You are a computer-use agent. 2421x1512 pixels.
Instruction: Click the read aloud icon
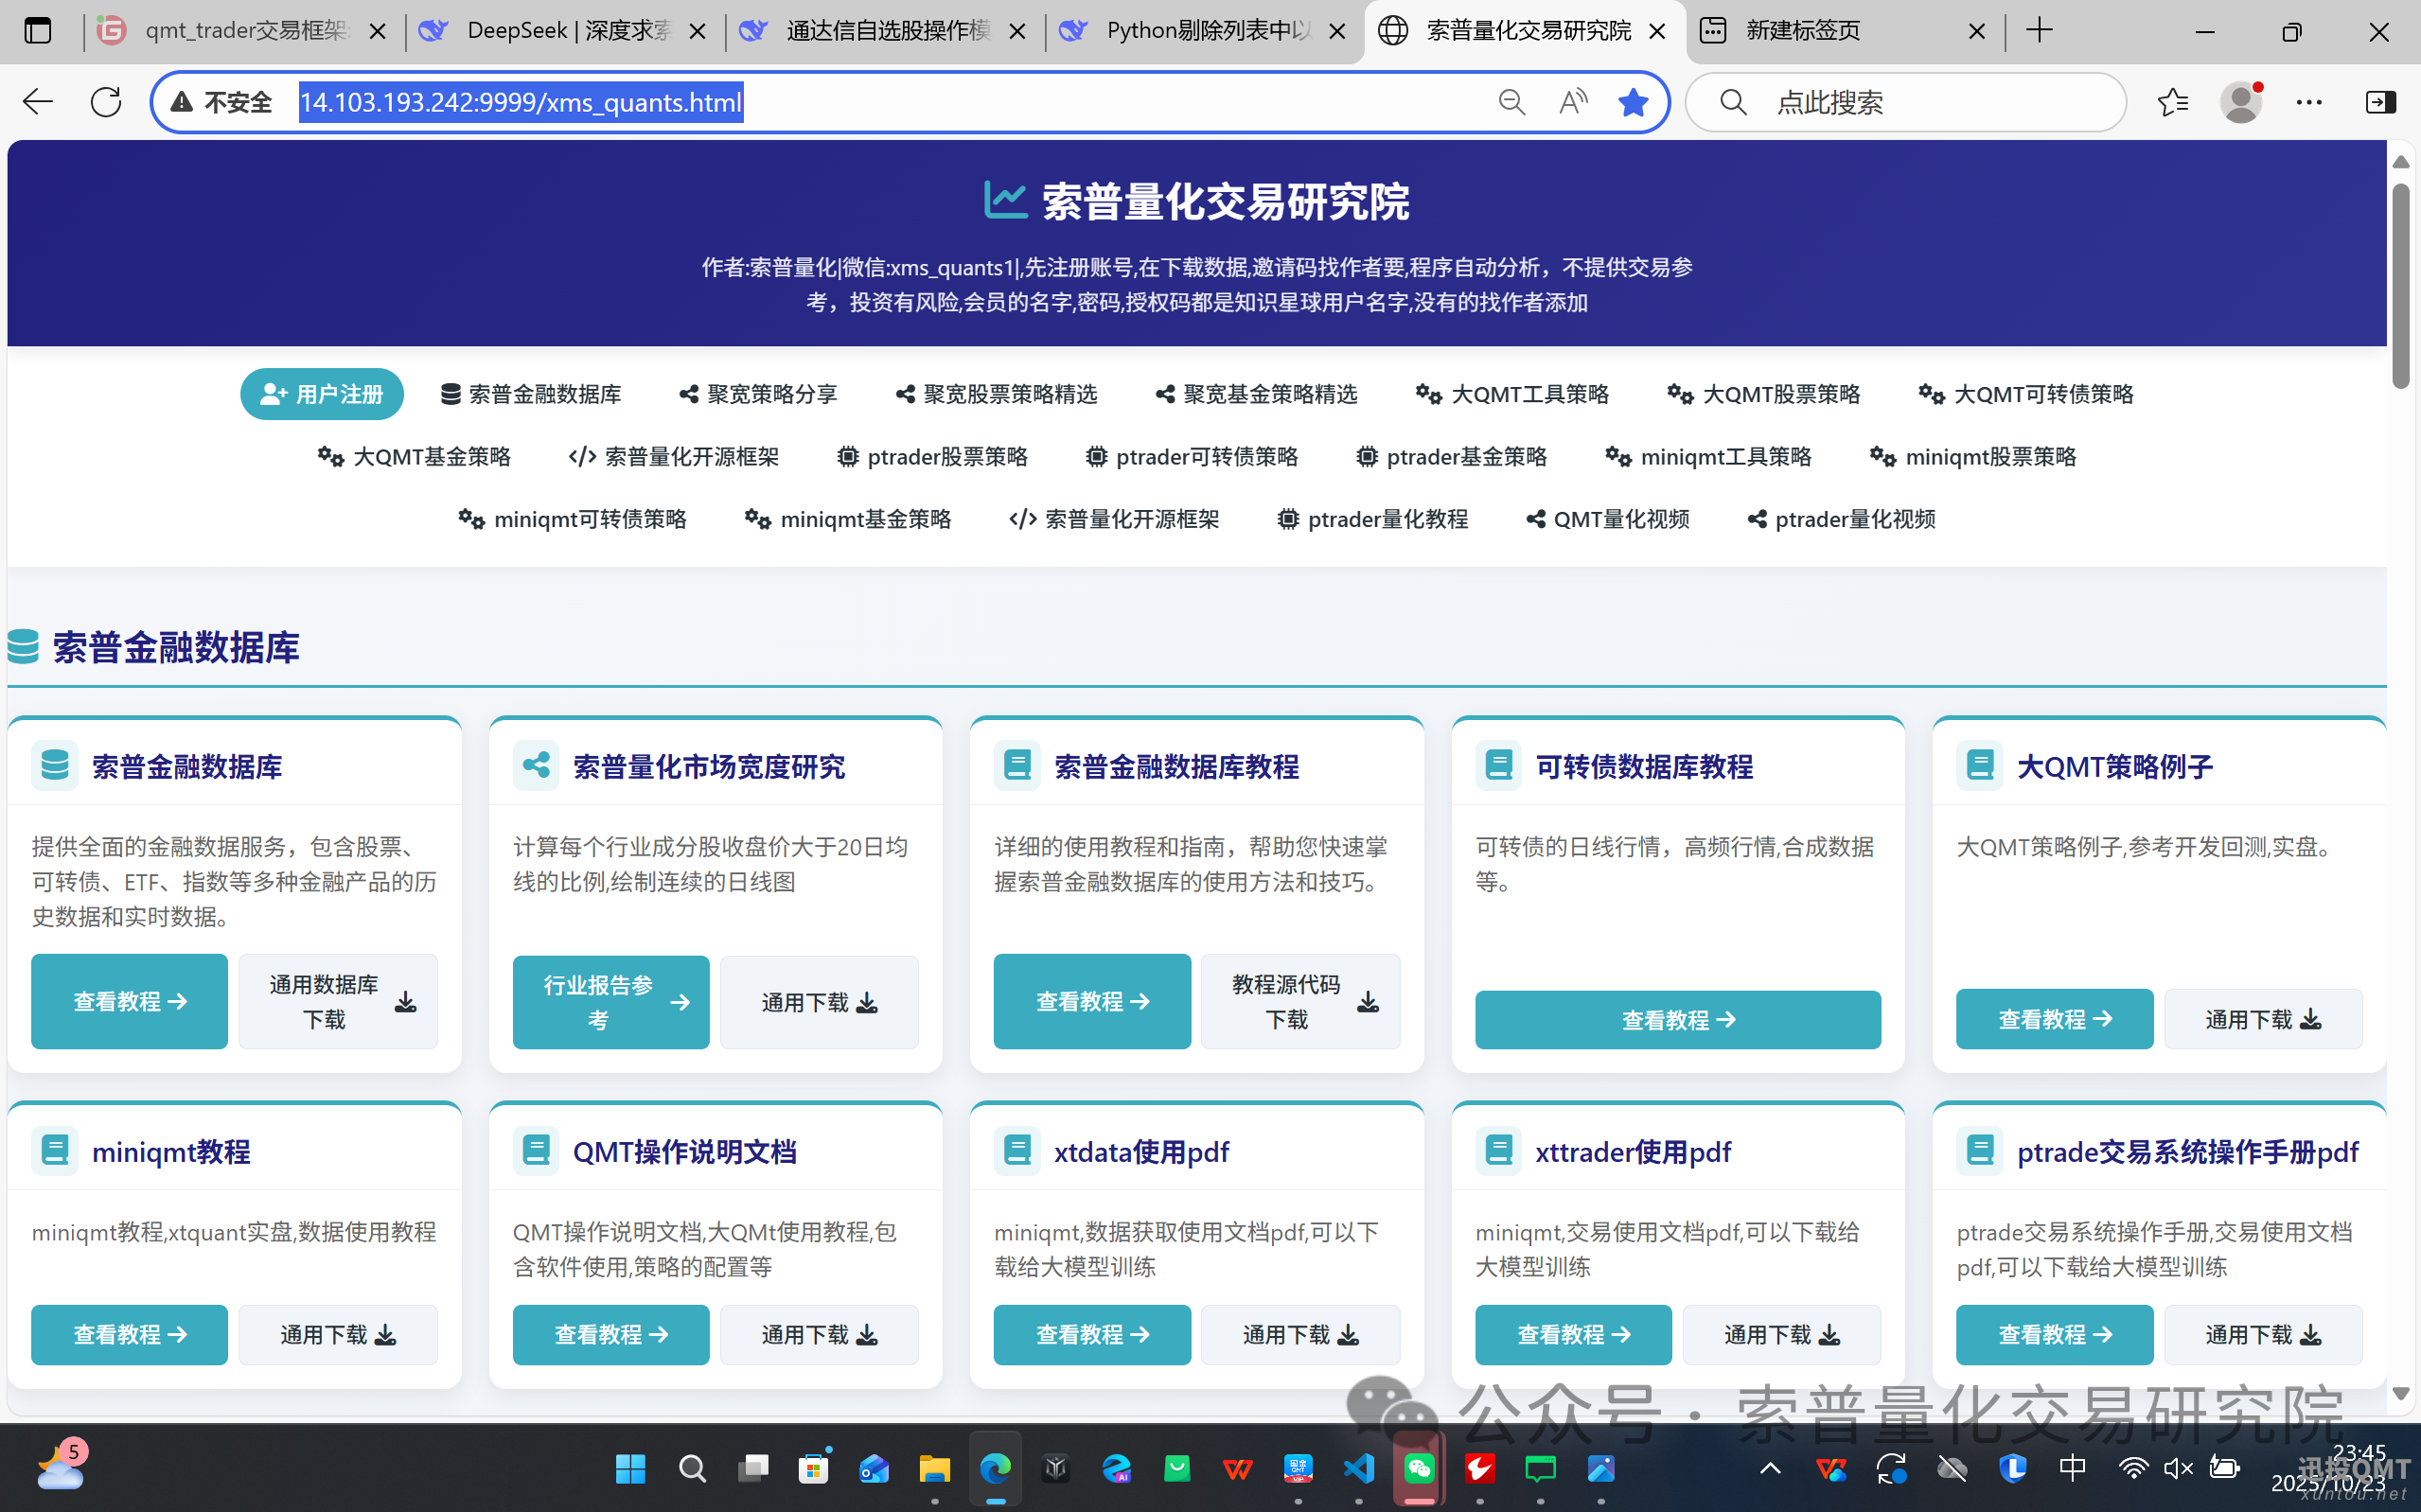pos(1572,102)
